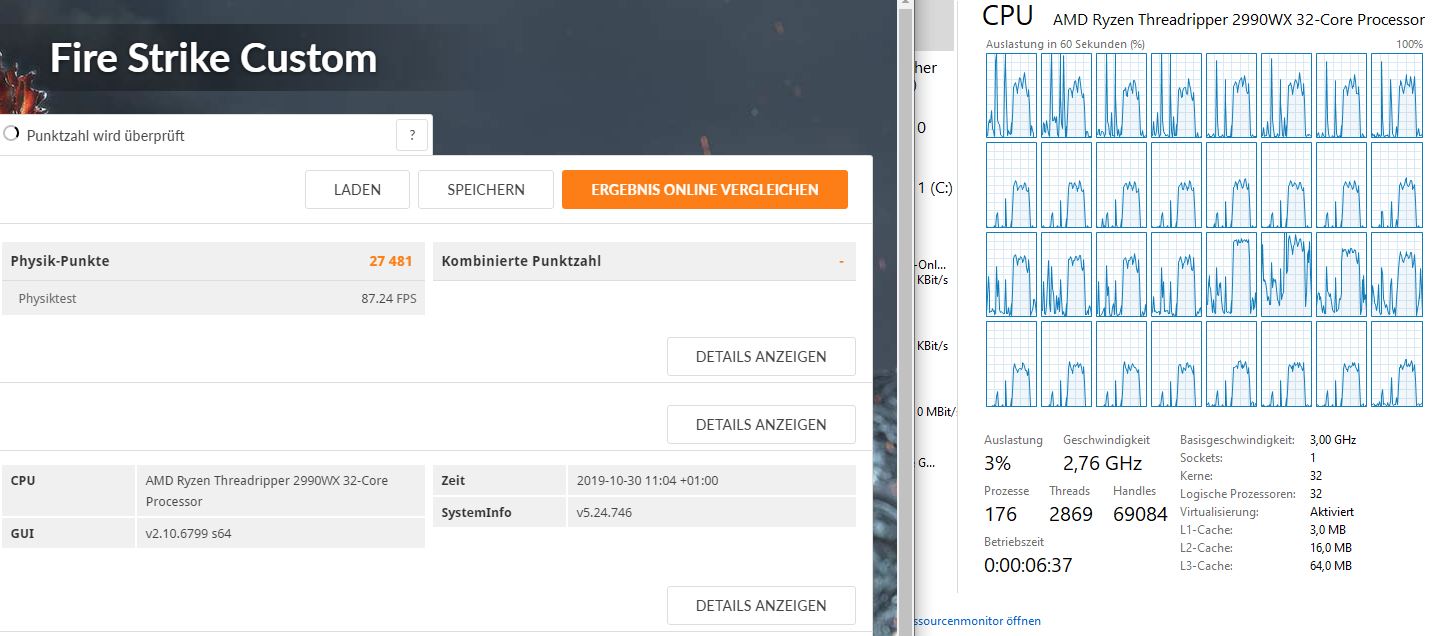Image resolution: width=1433 pixels, height=636 pixels.
Task: Click 'Auslastung in 60 Sekunden (%)' graph caption
Action: click(x=1065, y=44)
